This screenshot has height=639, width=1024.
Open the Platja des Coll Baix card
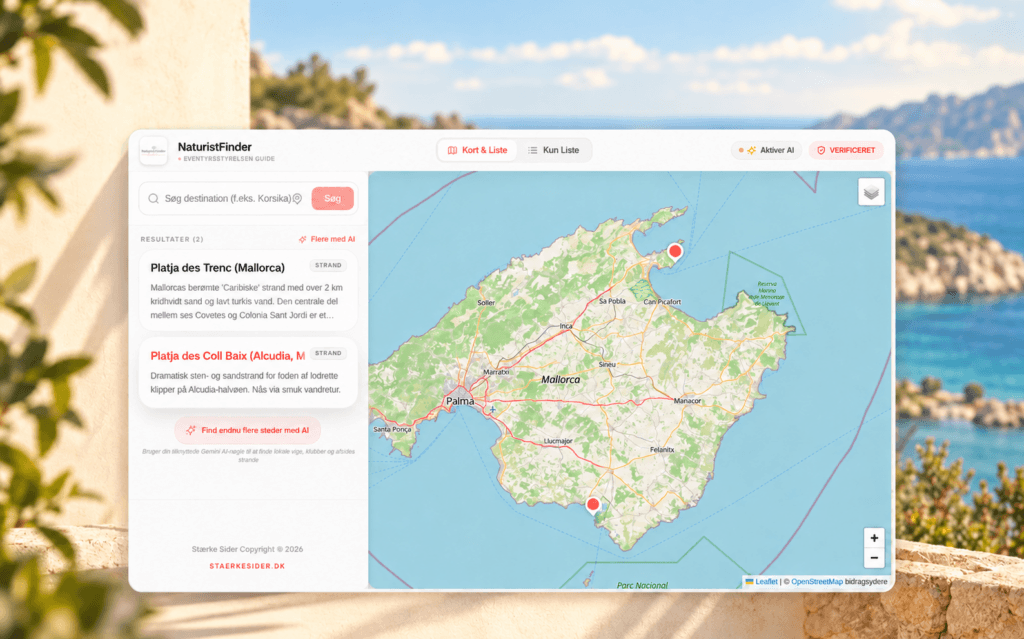point(248,372)
